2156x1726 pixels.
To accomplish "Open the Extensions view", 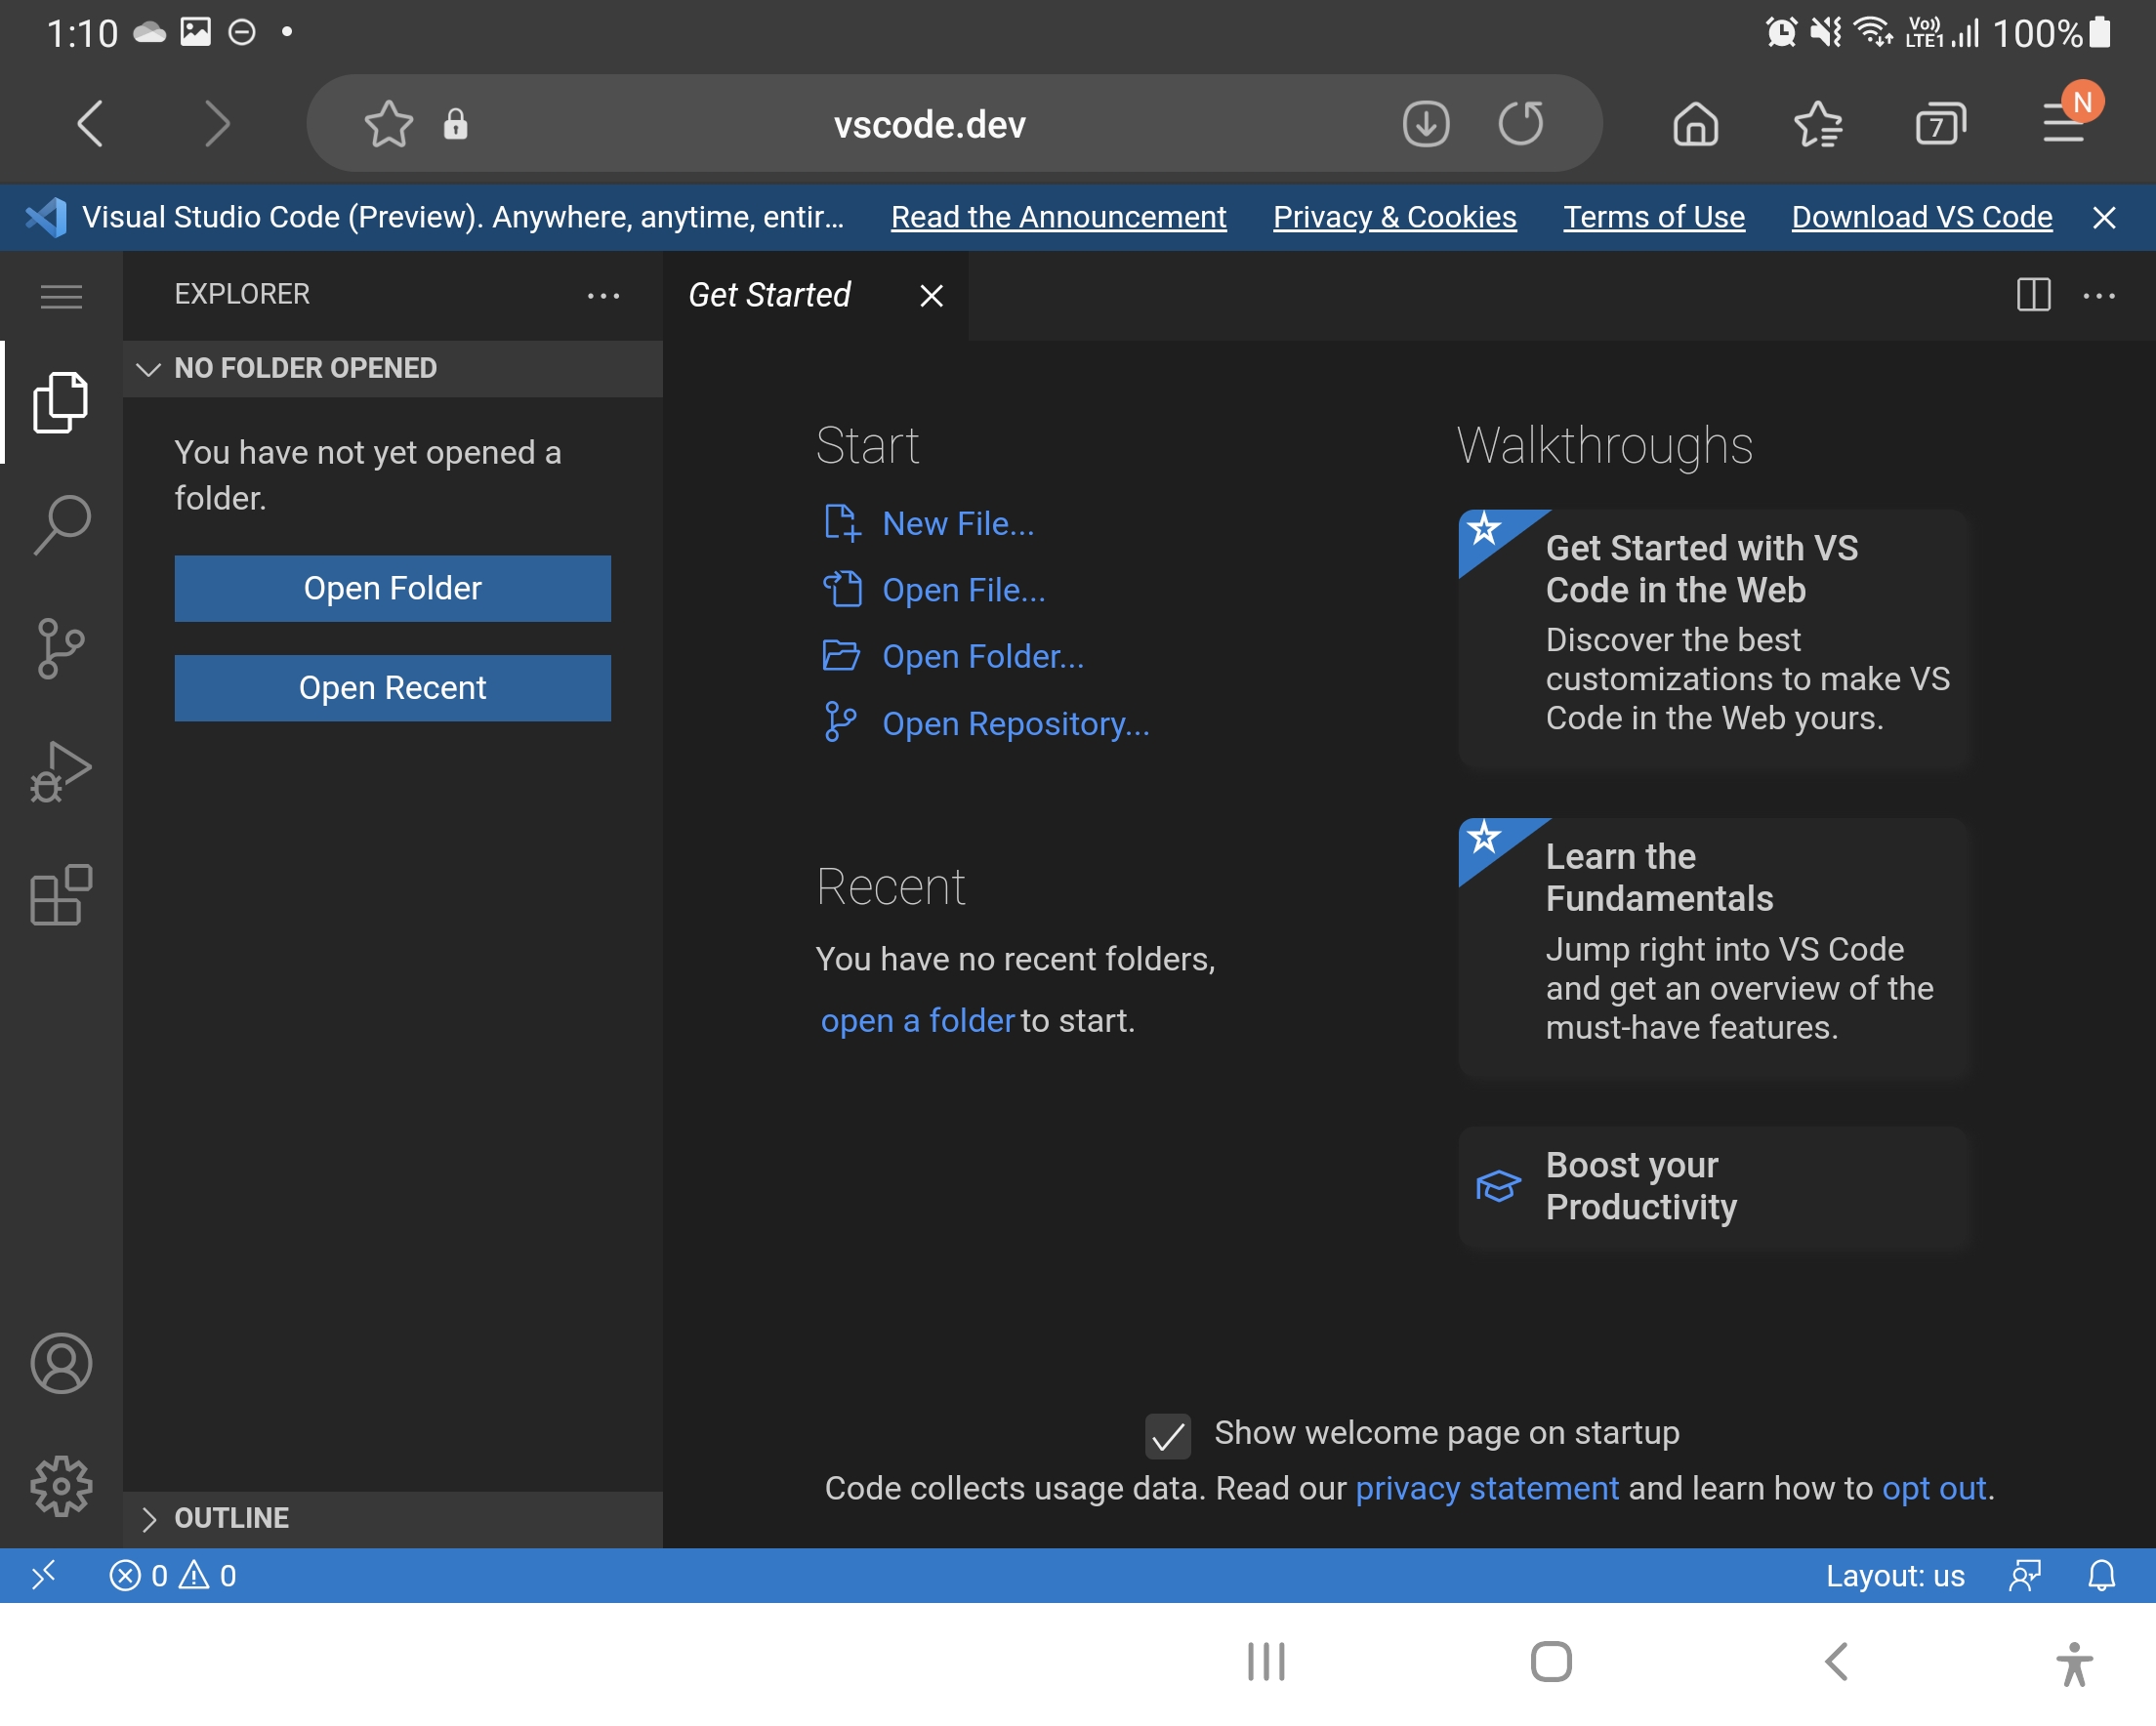I will (x=61, y=894).
